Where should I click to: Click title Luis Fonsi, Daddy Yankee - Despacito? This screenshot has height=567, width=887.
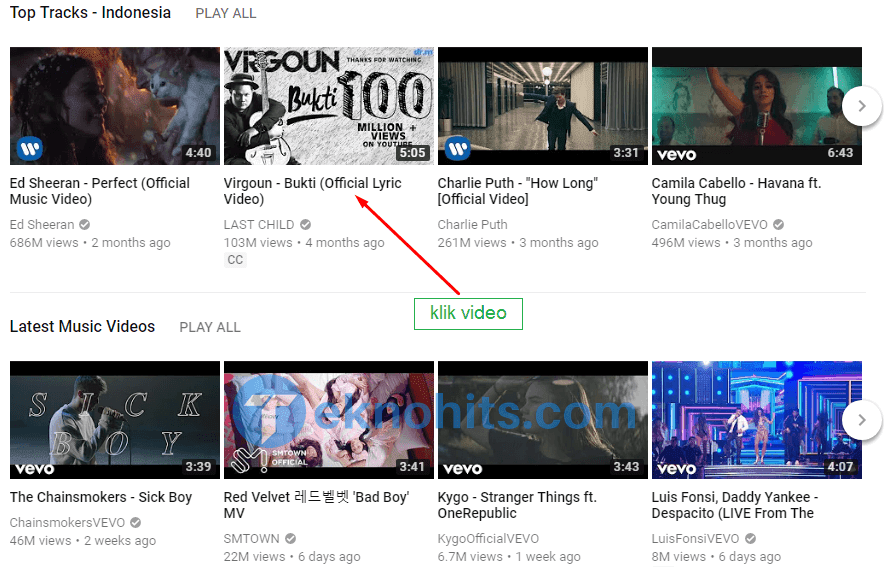tap(735, 505)
